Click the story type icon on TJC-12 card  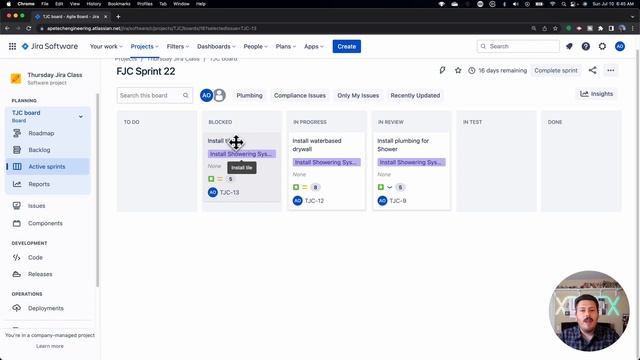[x=296, y=187]
